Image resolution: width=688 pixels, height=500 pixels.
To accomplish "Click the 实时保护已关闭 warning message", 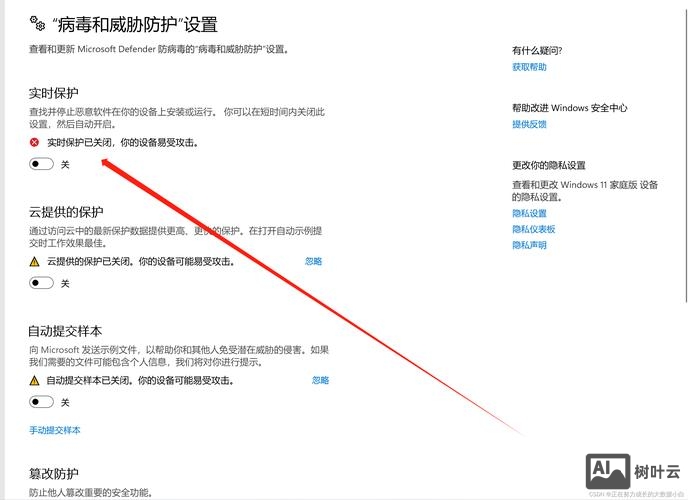I will tap(123, 143).
